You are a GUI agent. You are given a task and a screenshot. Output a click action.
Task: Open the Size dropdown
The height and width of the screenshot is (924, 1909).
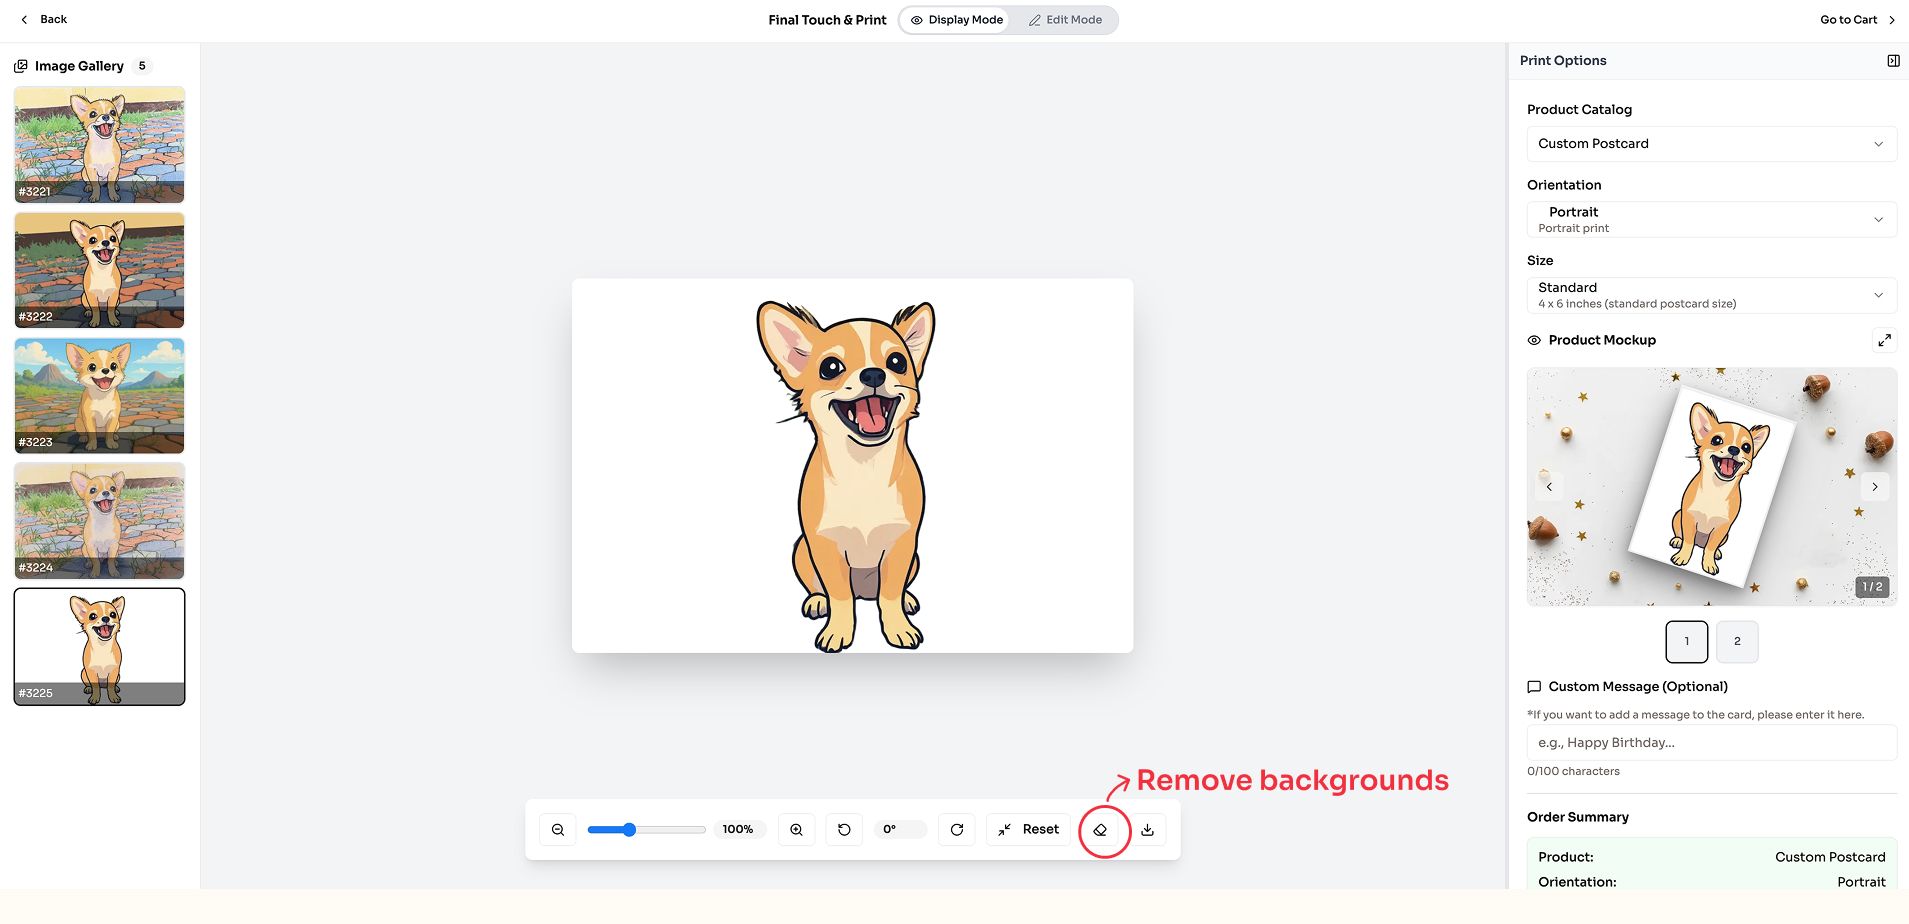click(1712, 295)
